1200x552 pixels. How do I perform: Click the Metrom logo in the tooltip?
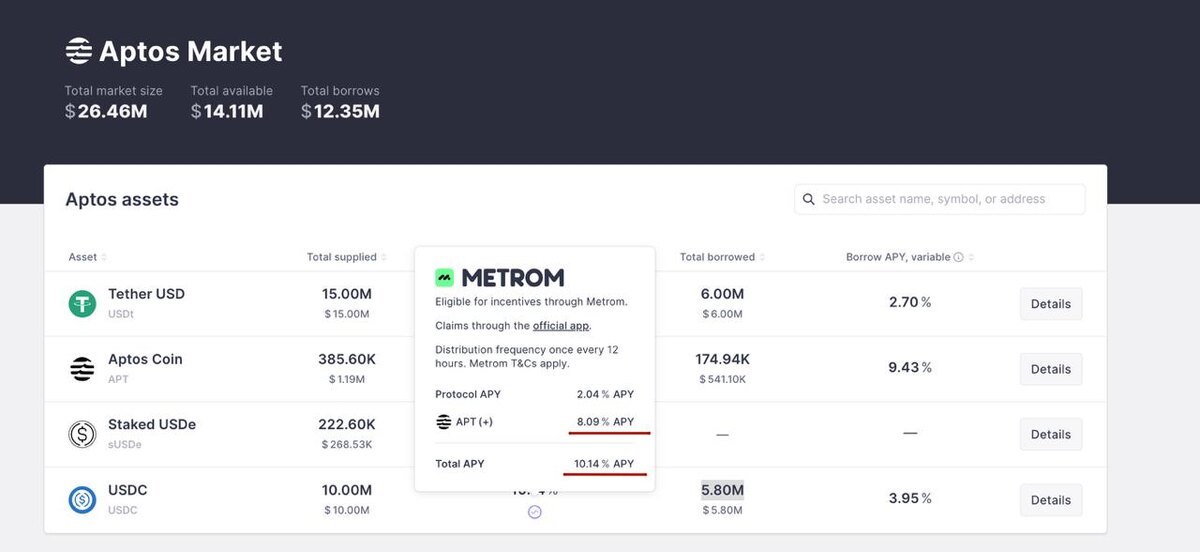[499, 277]
